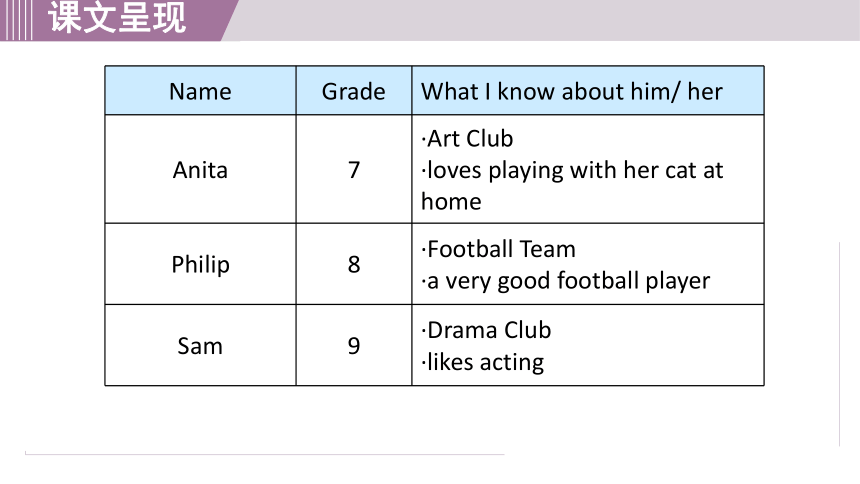Click the grade 8 cell

354,264
